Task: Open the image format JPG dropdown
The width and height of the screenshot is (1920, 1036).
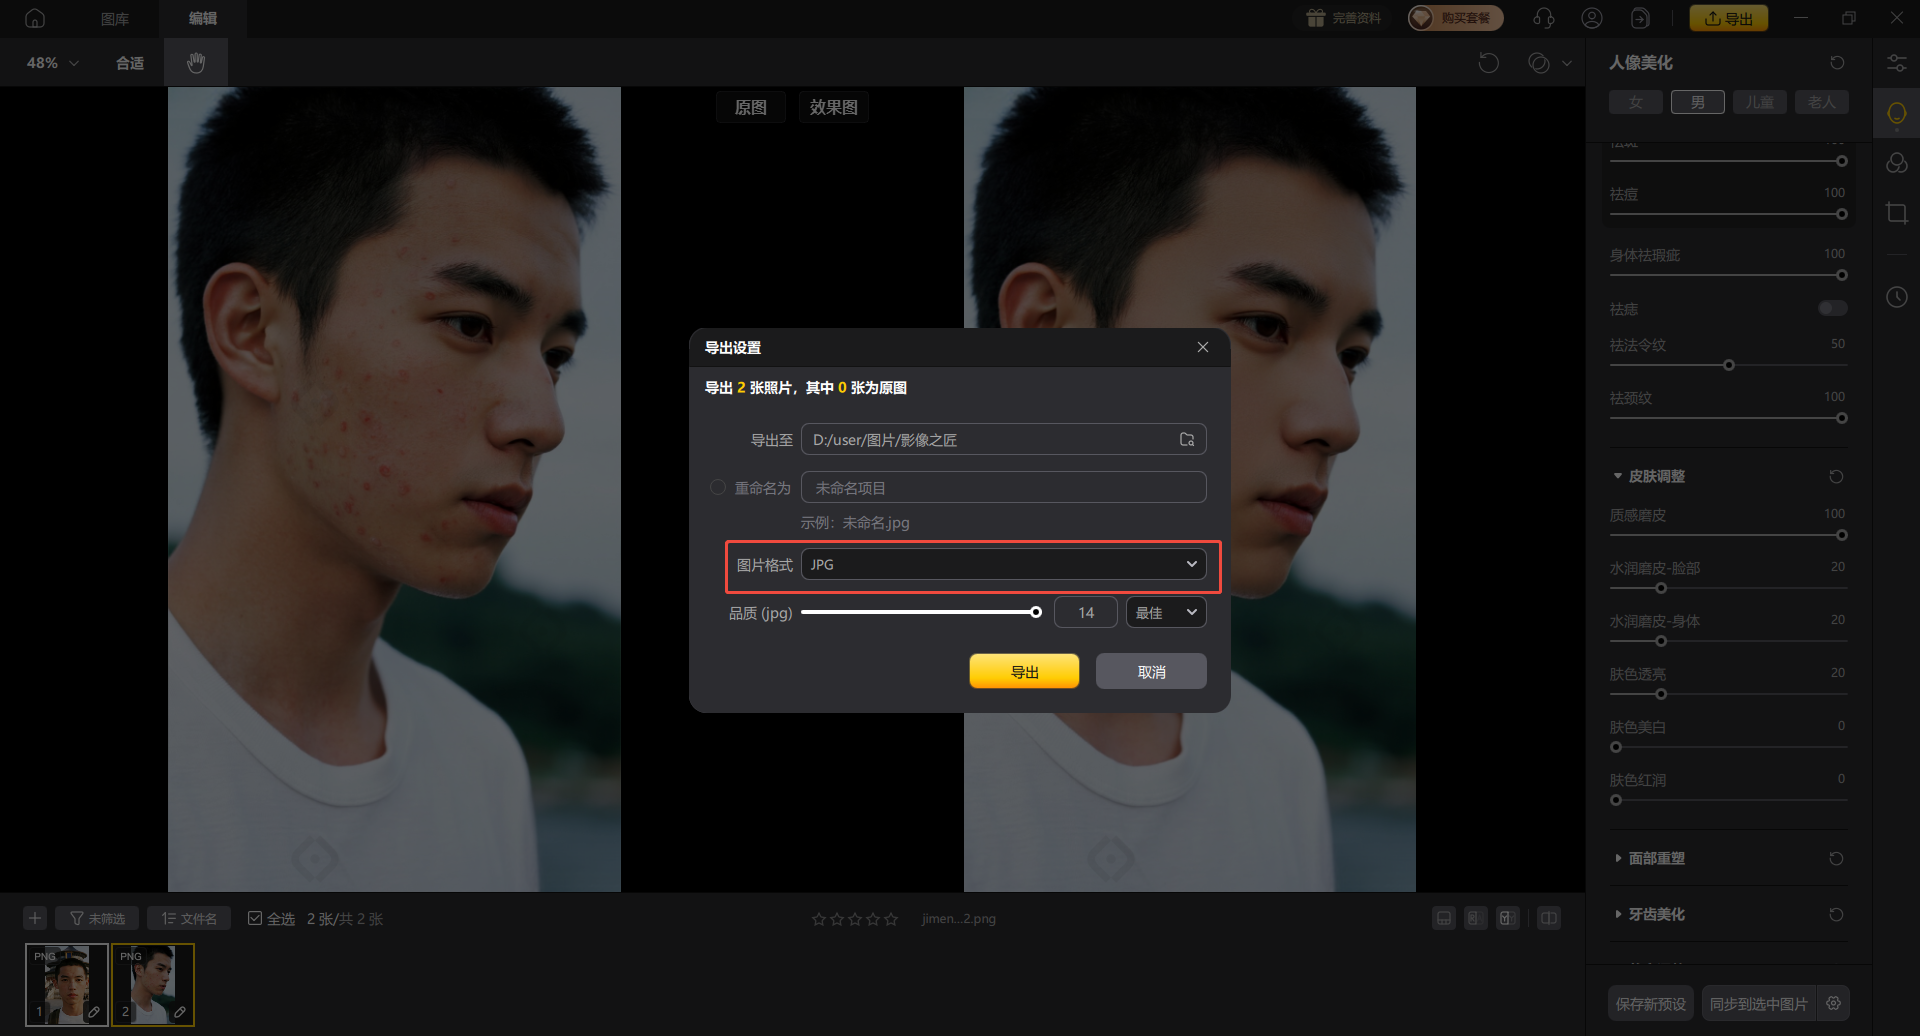Action: (x=1003, y=565)
